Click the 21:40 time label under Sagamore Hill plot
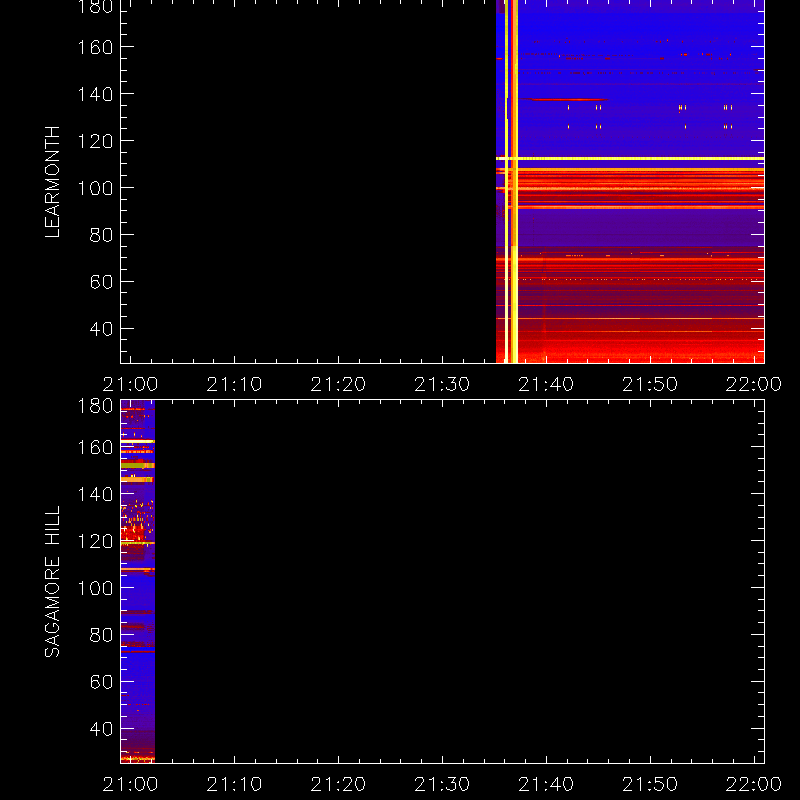Viewport: 800px width, 800px height. [546, 784]
